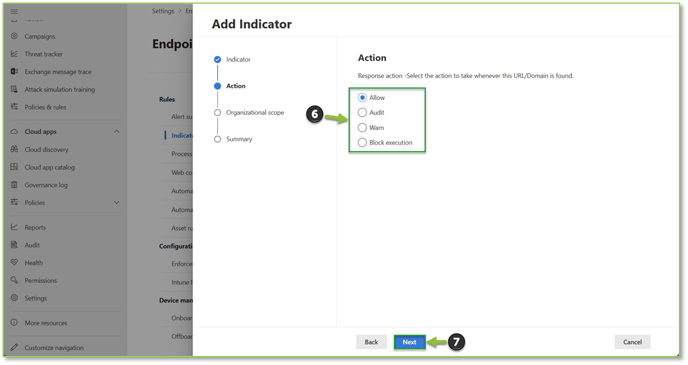This screenshot has height=365, width=688.
Task: Open Policies & rules
Action: 45,107
